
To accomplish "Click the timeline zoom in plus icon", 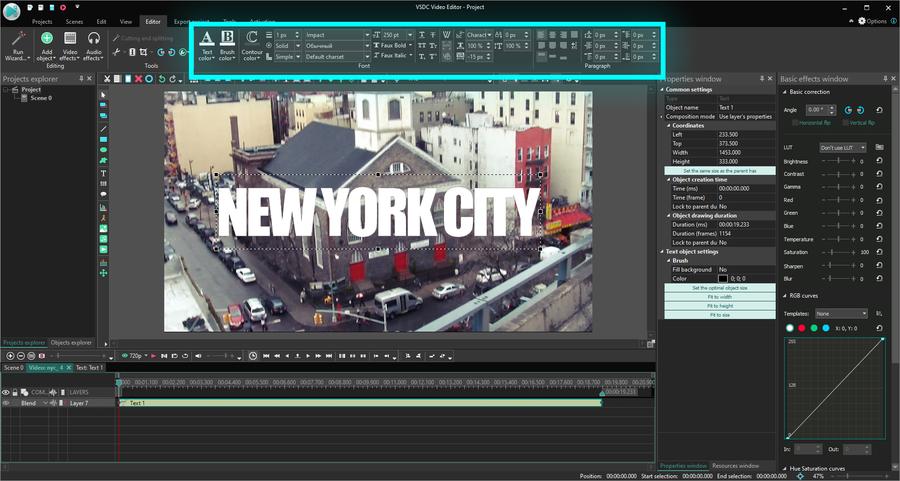I will pos(10,356).
